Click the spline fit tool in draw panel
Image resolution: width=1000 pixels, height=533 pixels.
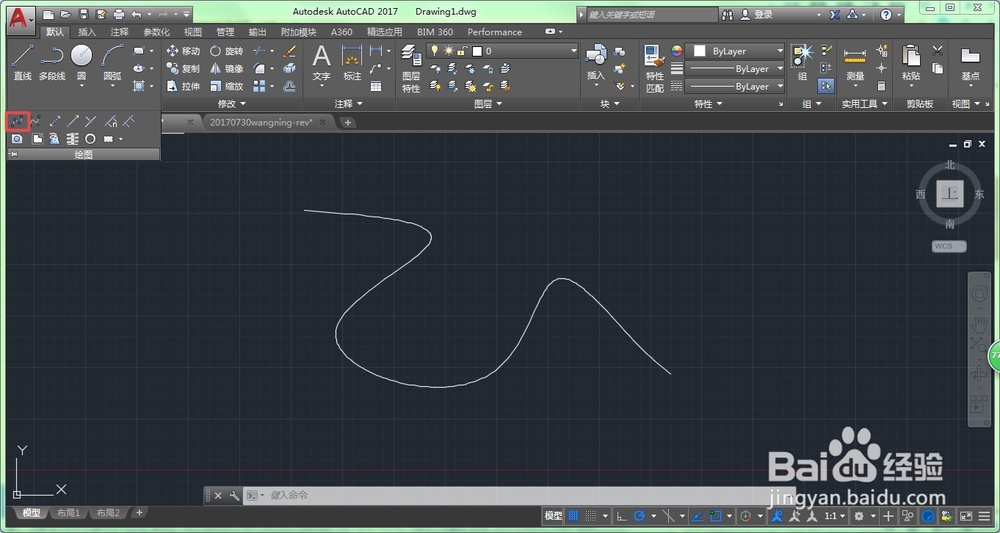(x=18, y=120)
